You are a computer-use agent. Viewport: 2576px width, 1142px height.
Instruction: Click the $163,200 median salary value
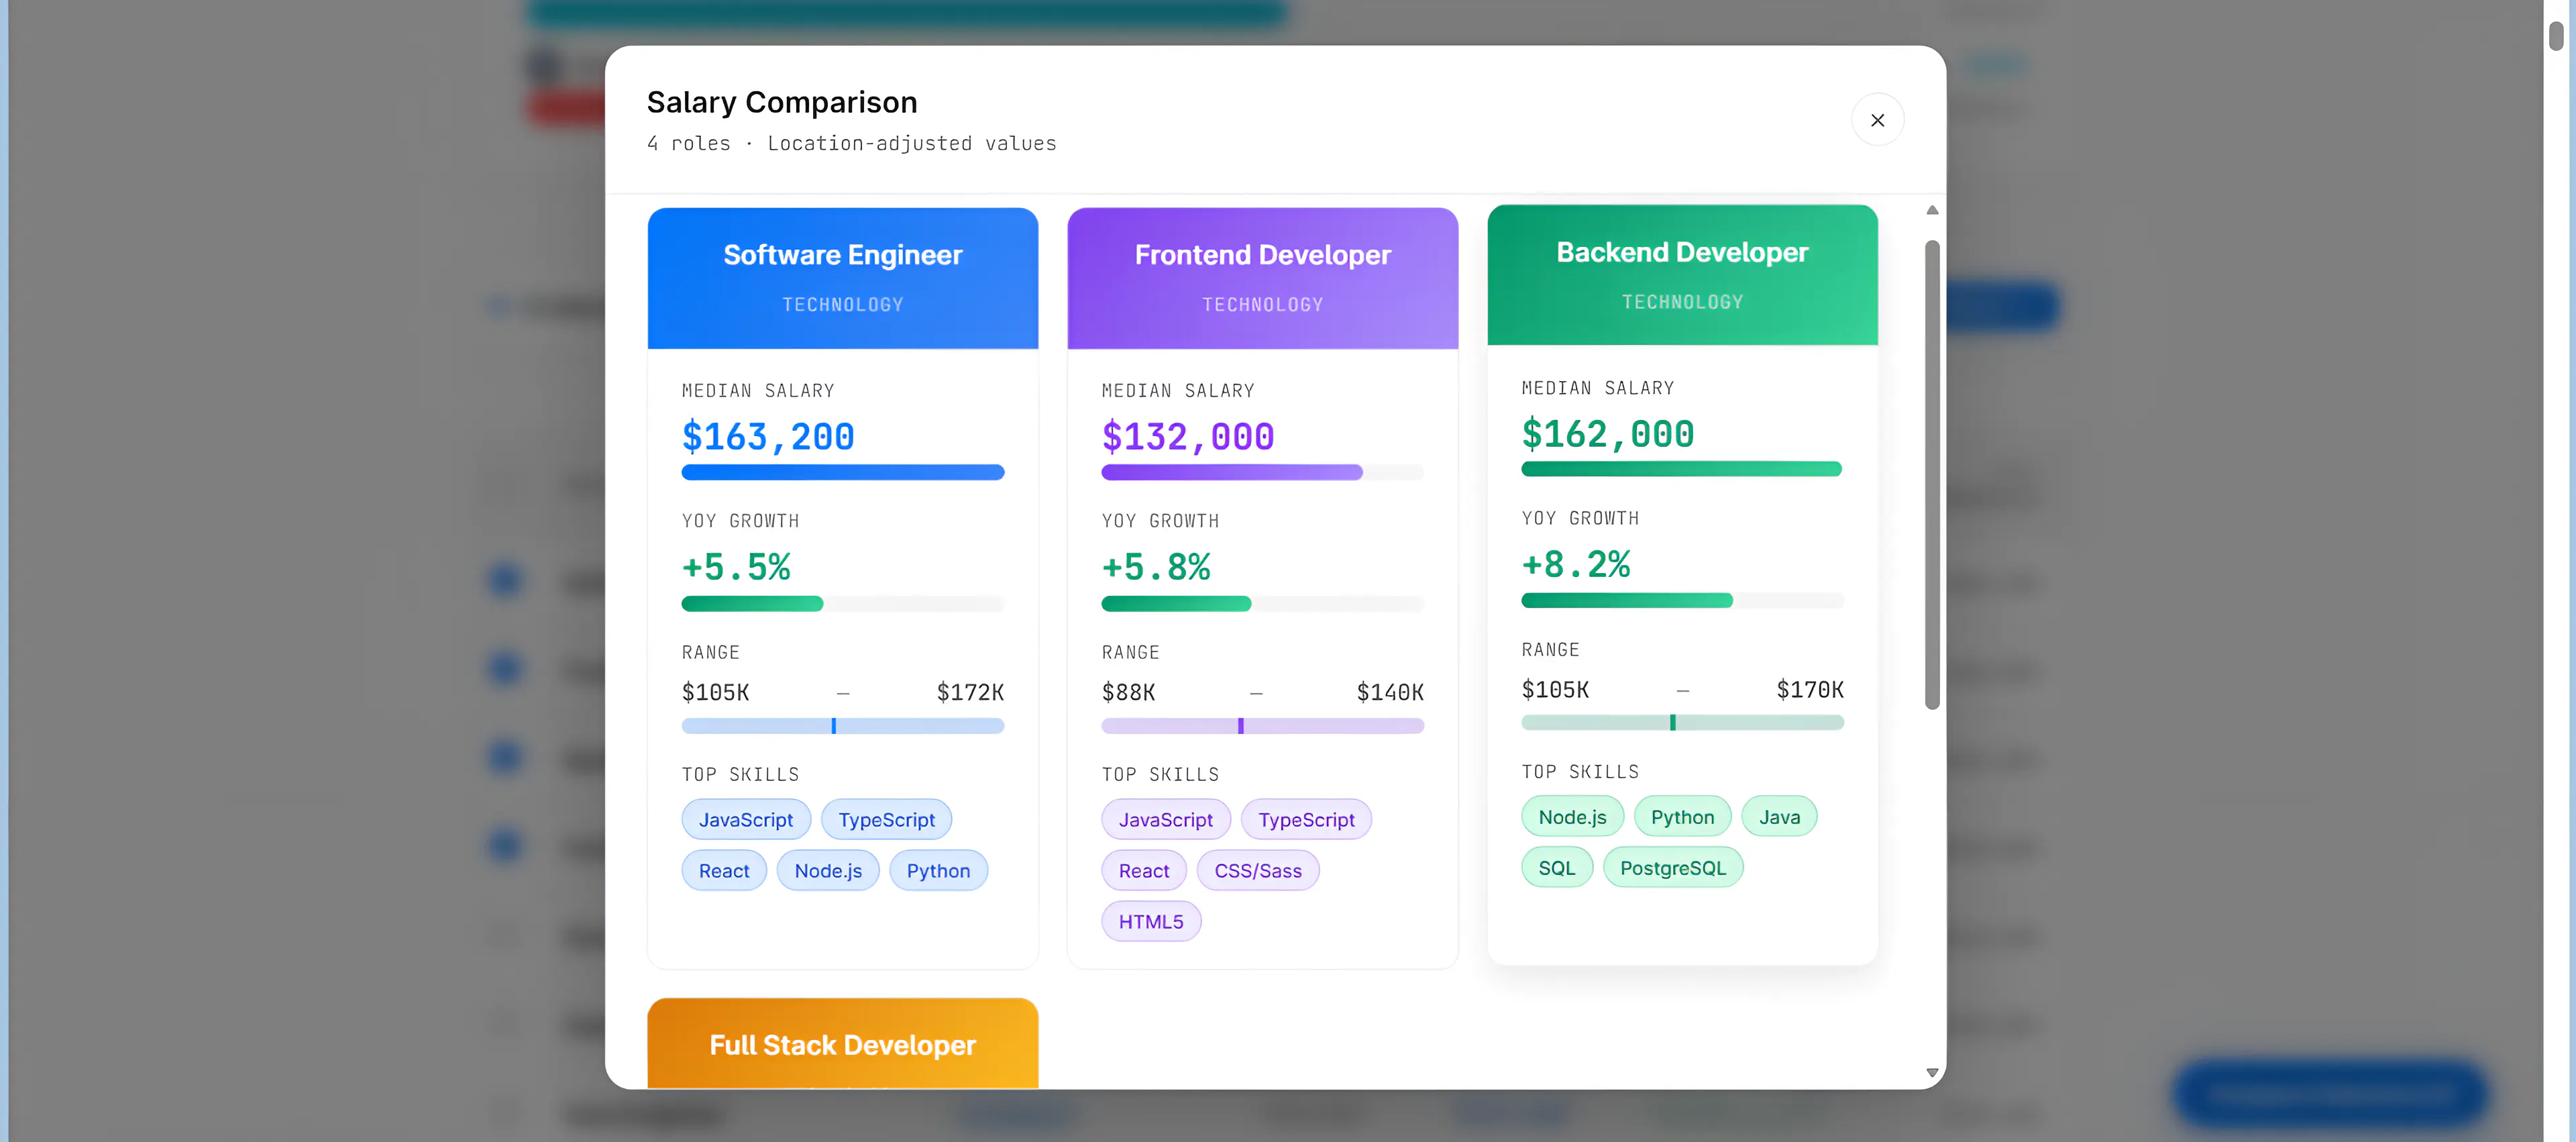(768, 436)
